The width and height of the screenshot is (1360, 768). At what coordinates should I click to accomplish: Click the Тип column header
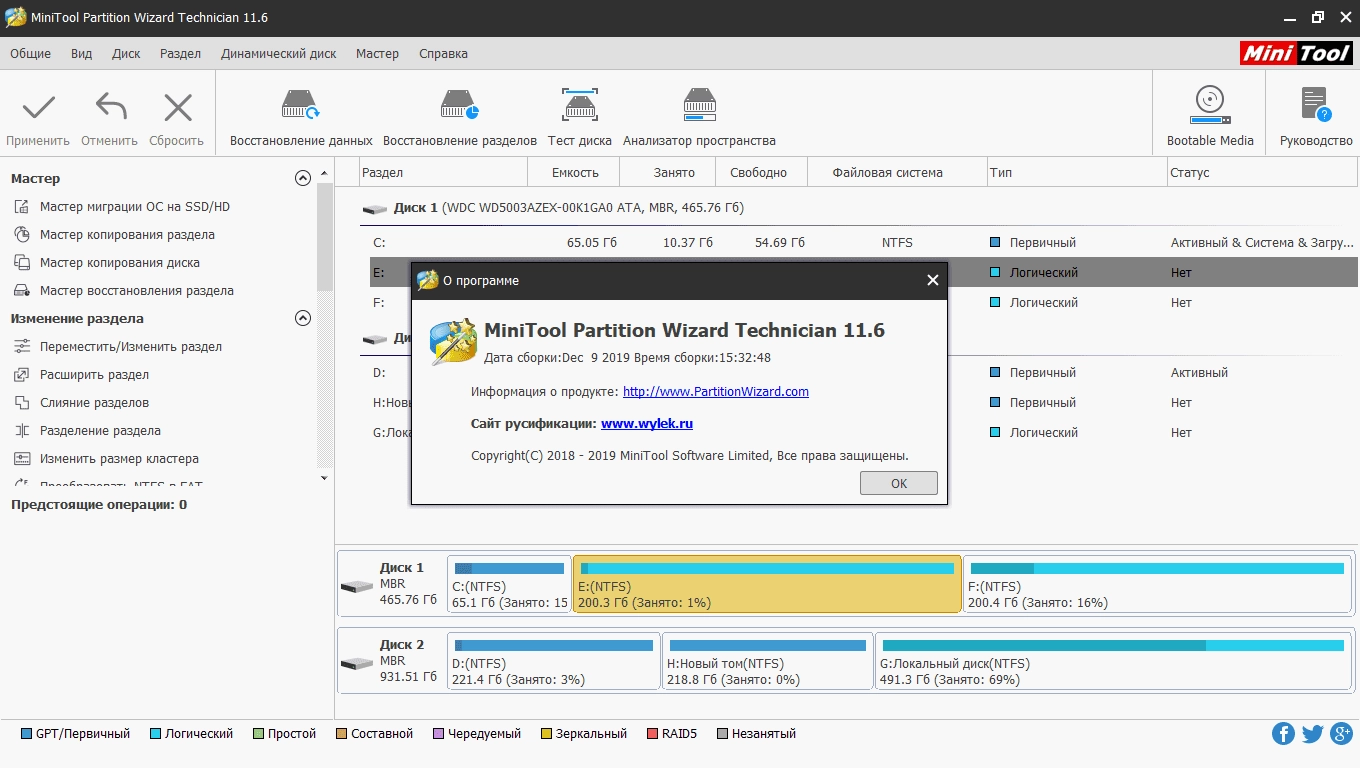tap(1076, 172)
